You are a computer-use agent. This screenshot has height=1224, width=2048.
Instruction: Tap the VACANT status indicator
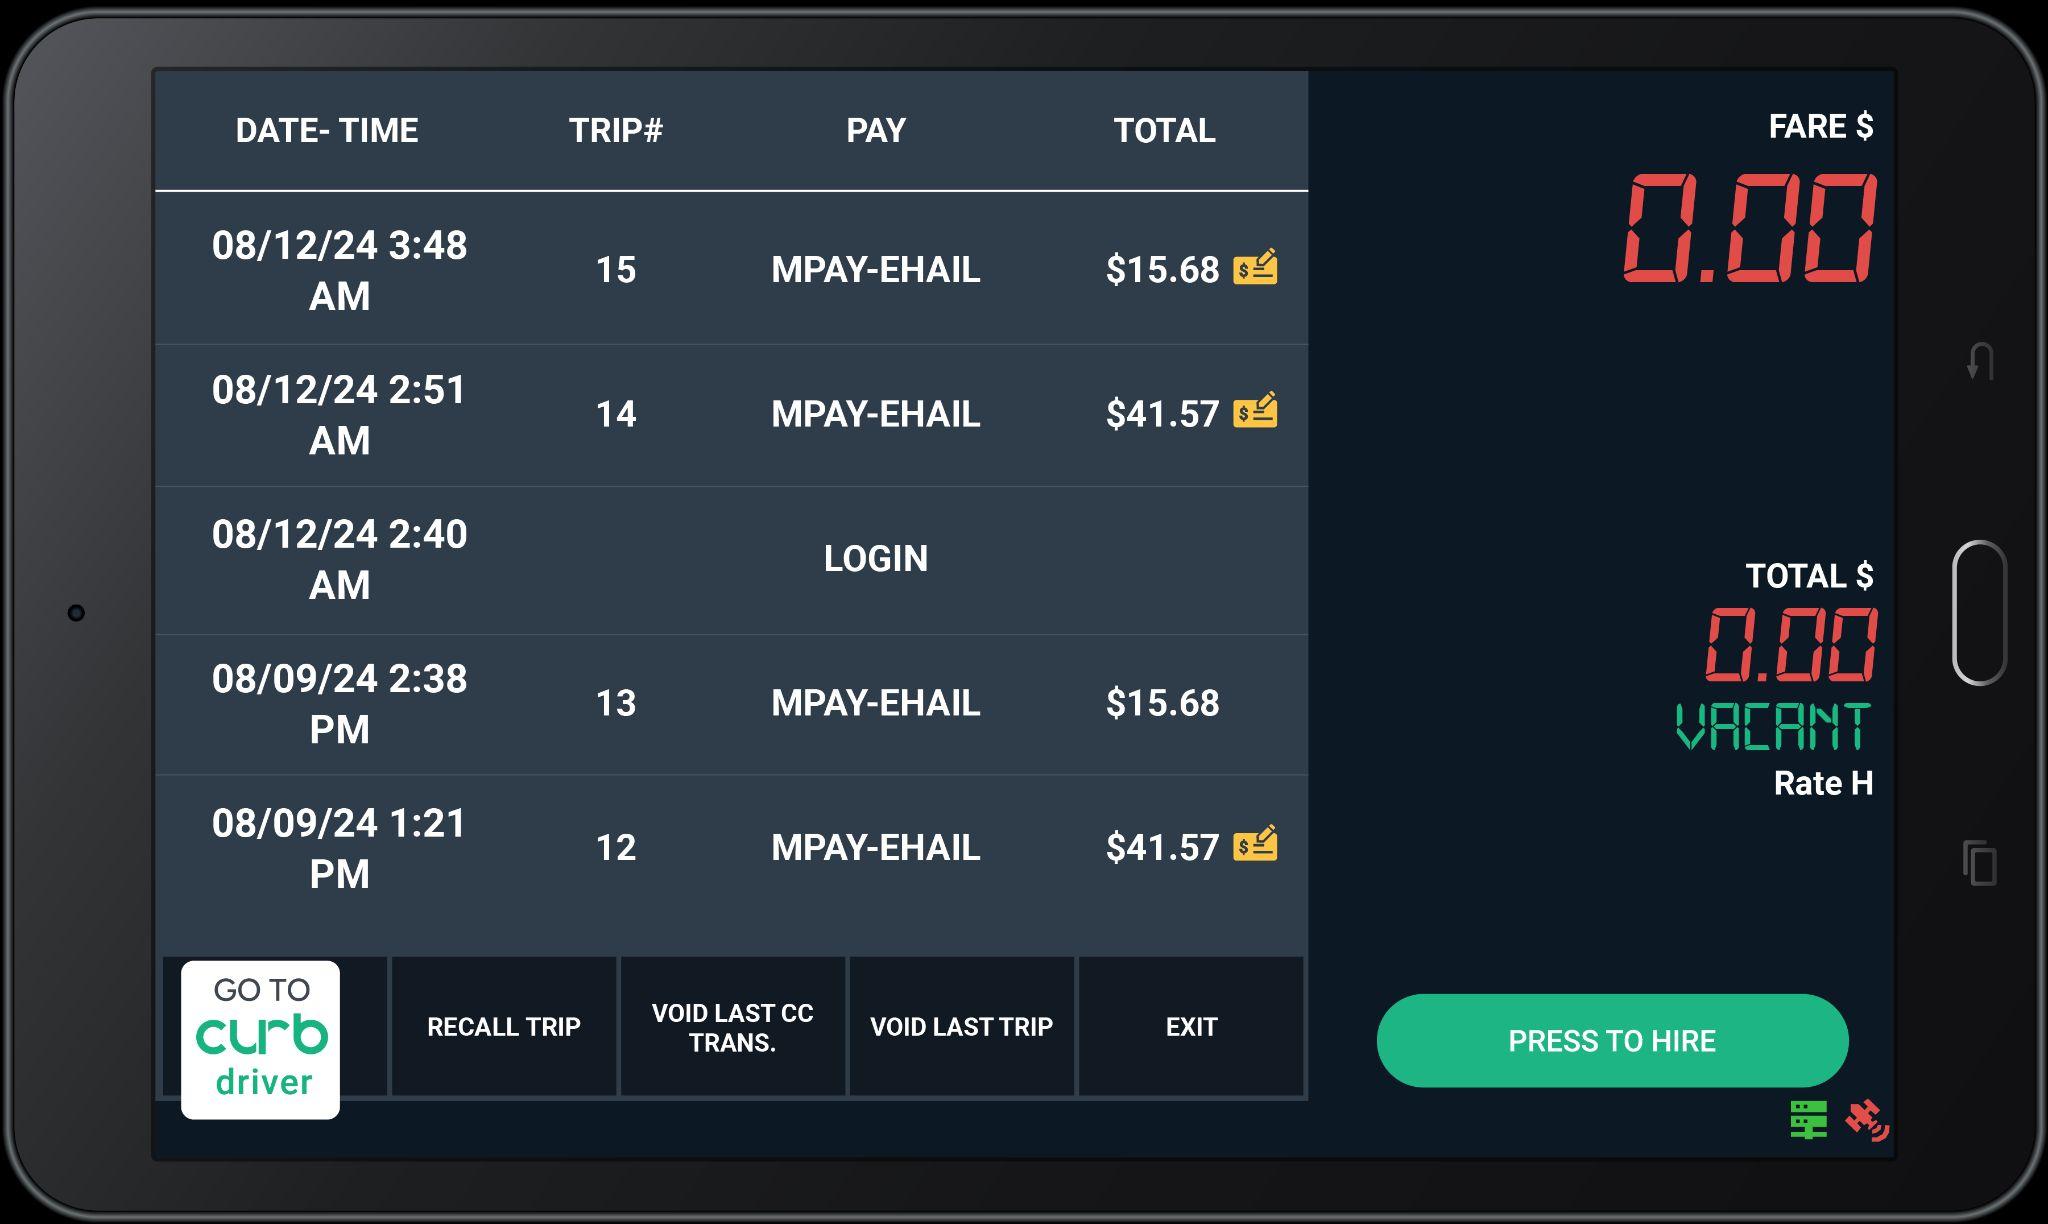click(x=1772, y=727)
